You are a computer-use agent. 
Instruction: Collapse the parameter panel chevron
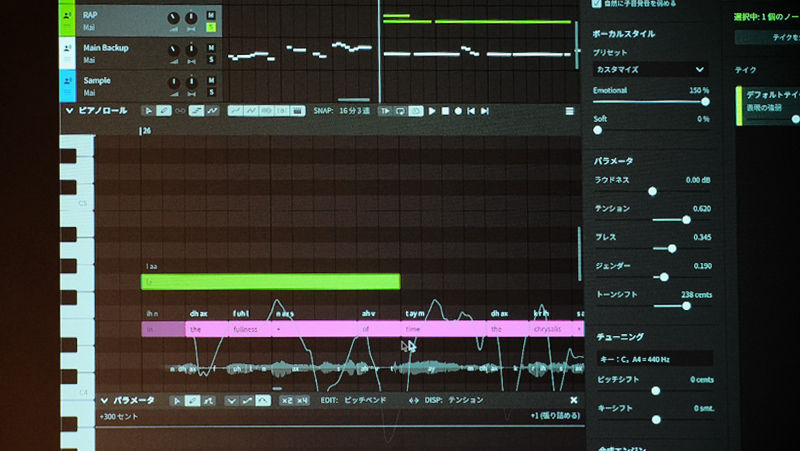(104, 400)
